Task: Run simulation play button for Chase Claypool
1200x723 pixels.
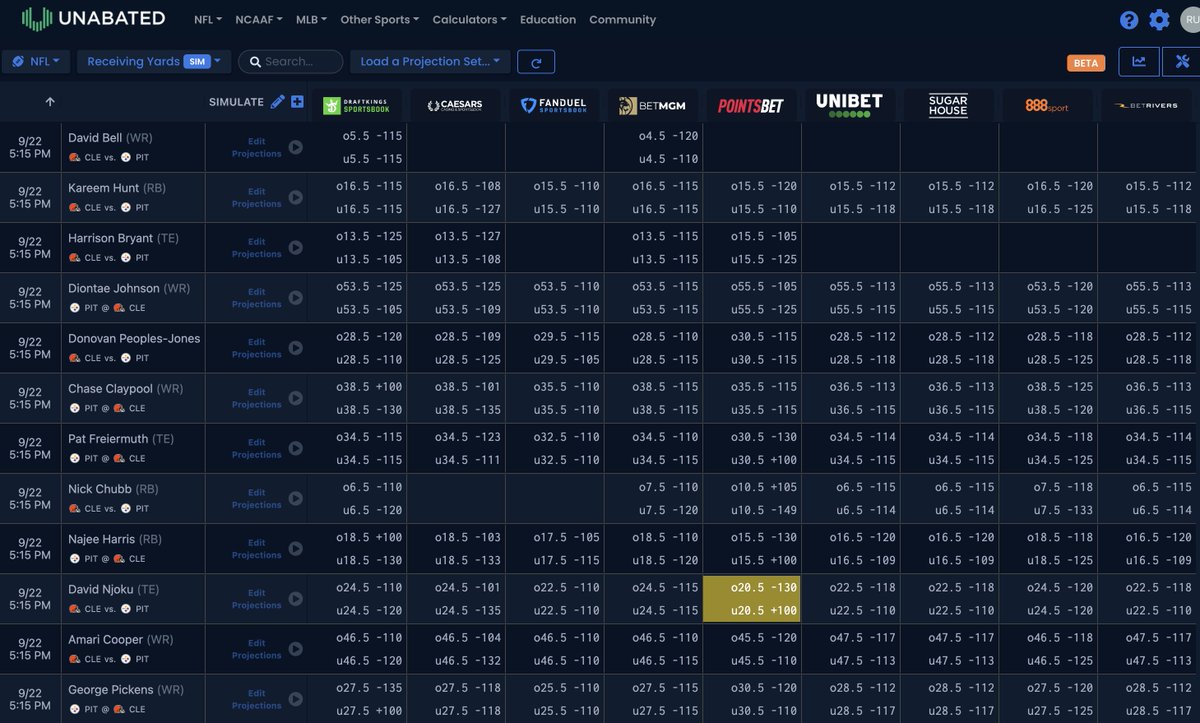Action: pos(295,398)
